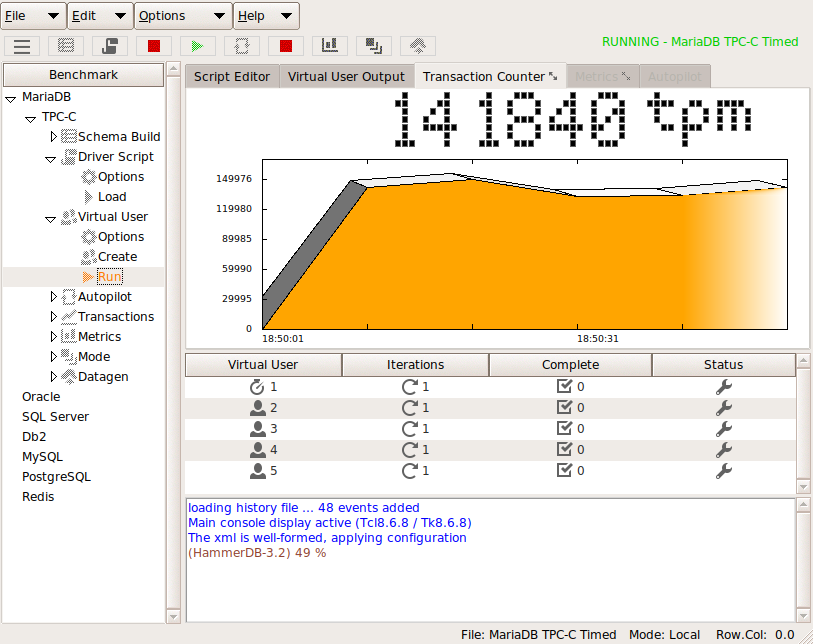
Task: Expand the Metrics tree node
Action: 53,337
